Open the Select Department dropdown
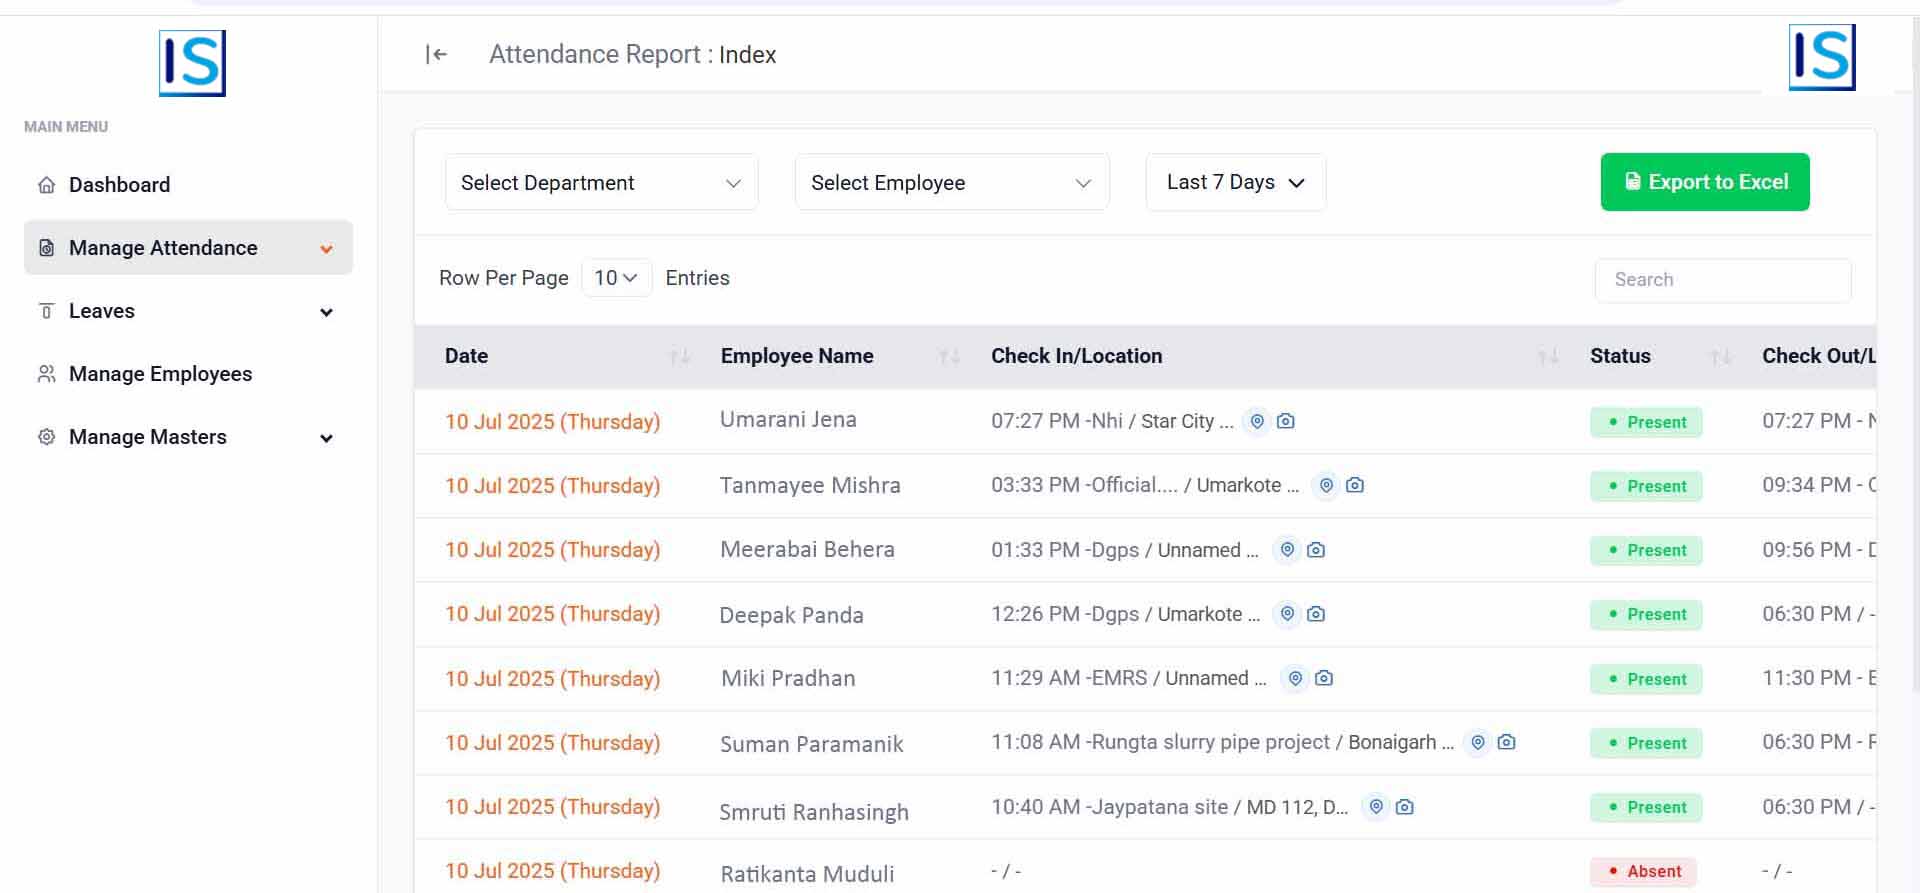This screenshot has width=1920, height=893. coord(601,183)
